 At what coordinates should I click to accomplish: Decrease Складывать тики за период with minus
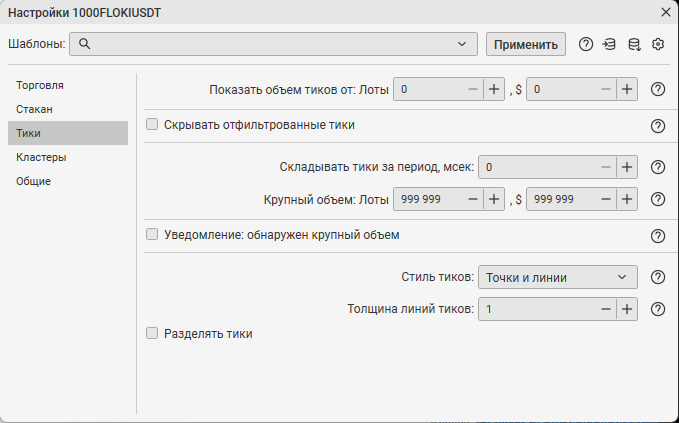605,168
